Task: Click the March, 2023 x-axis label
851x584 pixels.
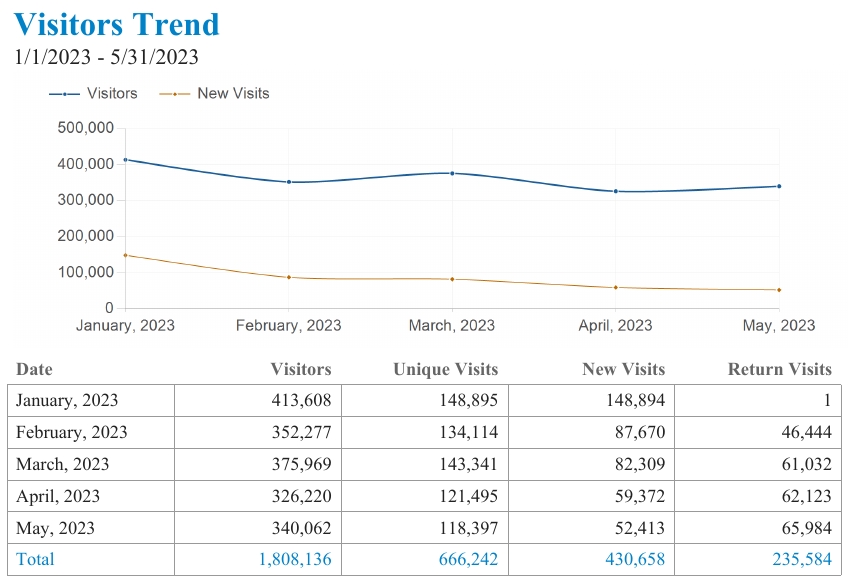Action: (452, 326)
